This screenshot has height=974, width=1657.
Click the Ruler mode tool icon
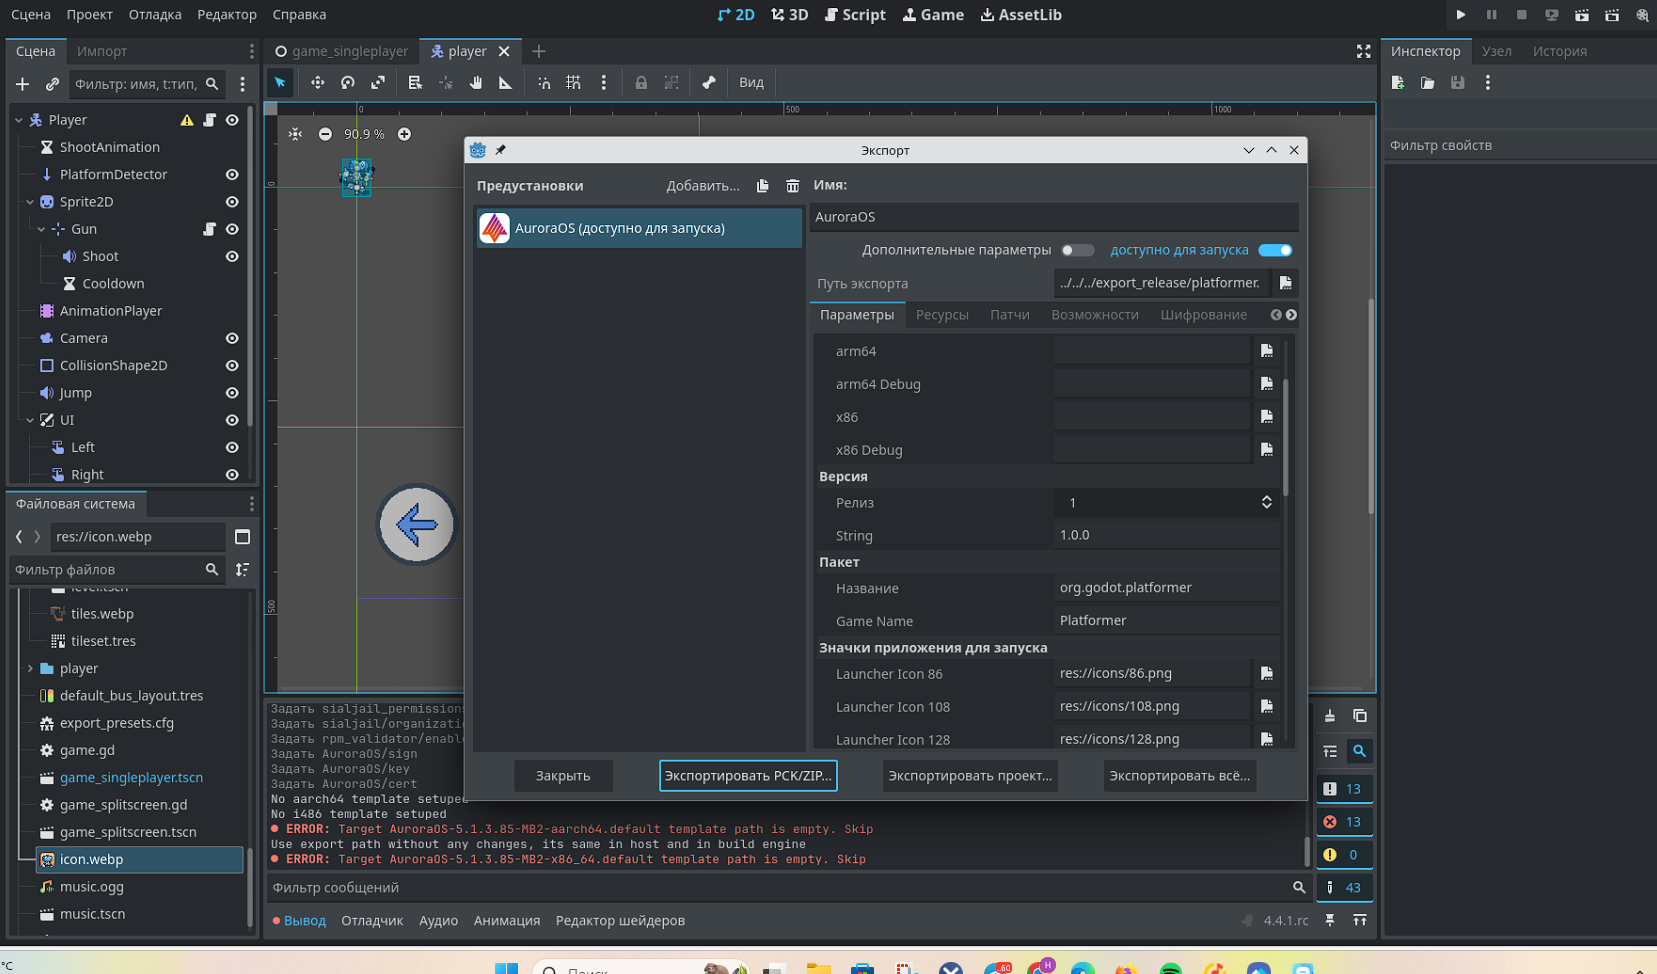[x=506, y=83]
